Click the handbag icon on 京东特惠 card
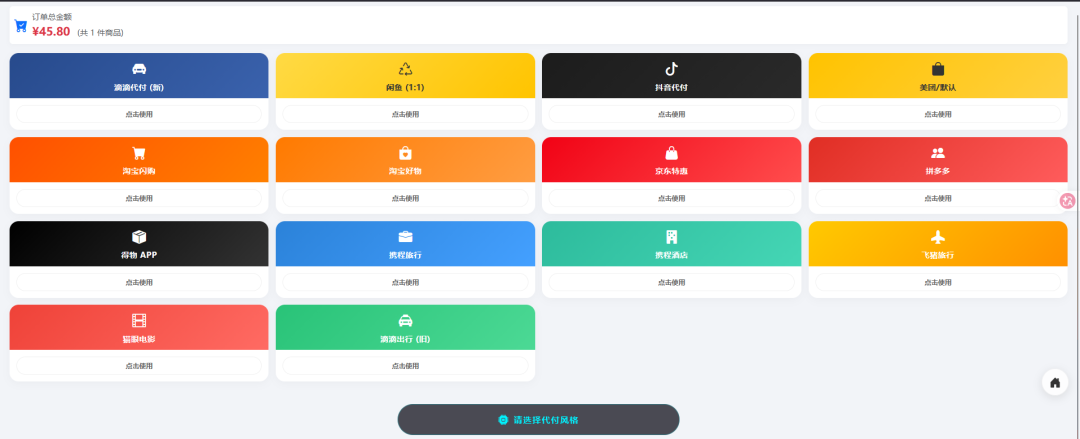 tap(672, 153)
